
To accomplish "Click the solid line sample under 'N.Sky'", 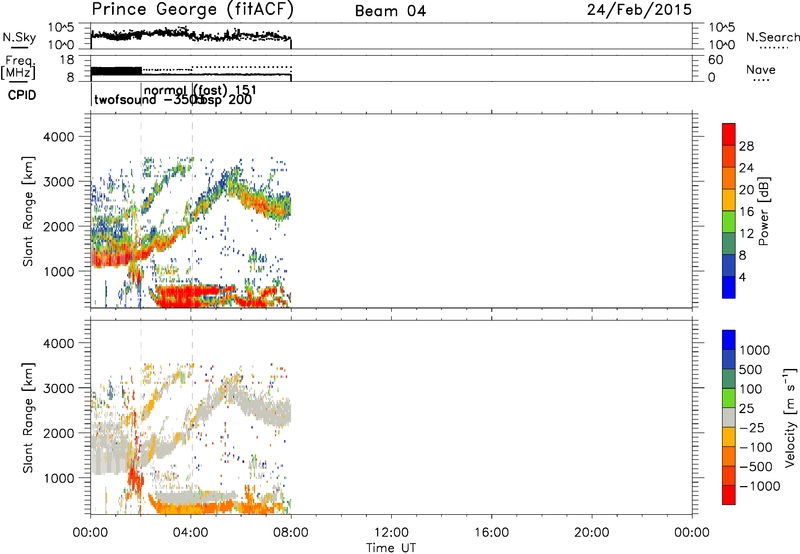I will (x=19, y=47).
